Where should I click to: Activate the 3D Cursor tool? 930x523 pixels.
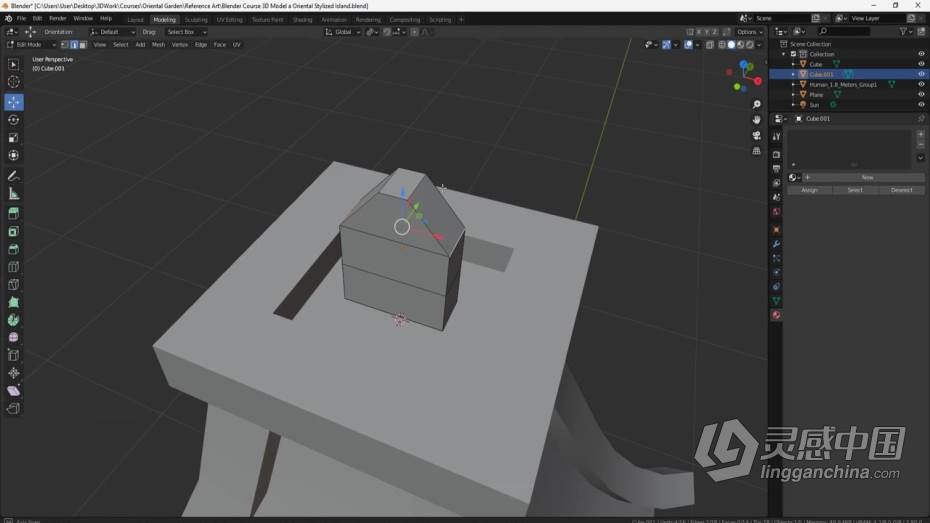point(14,82)
